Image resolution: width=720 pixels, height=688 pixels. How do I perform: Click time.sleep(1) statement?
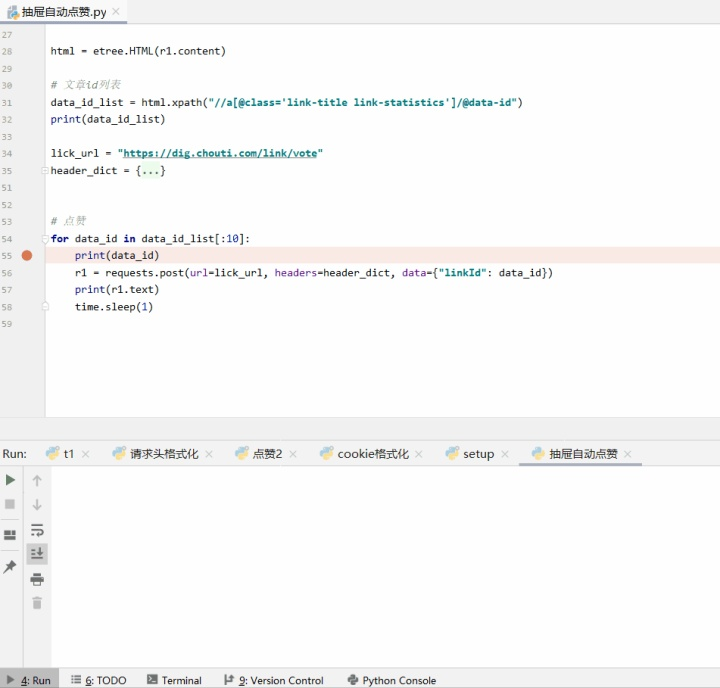point(114,307)
